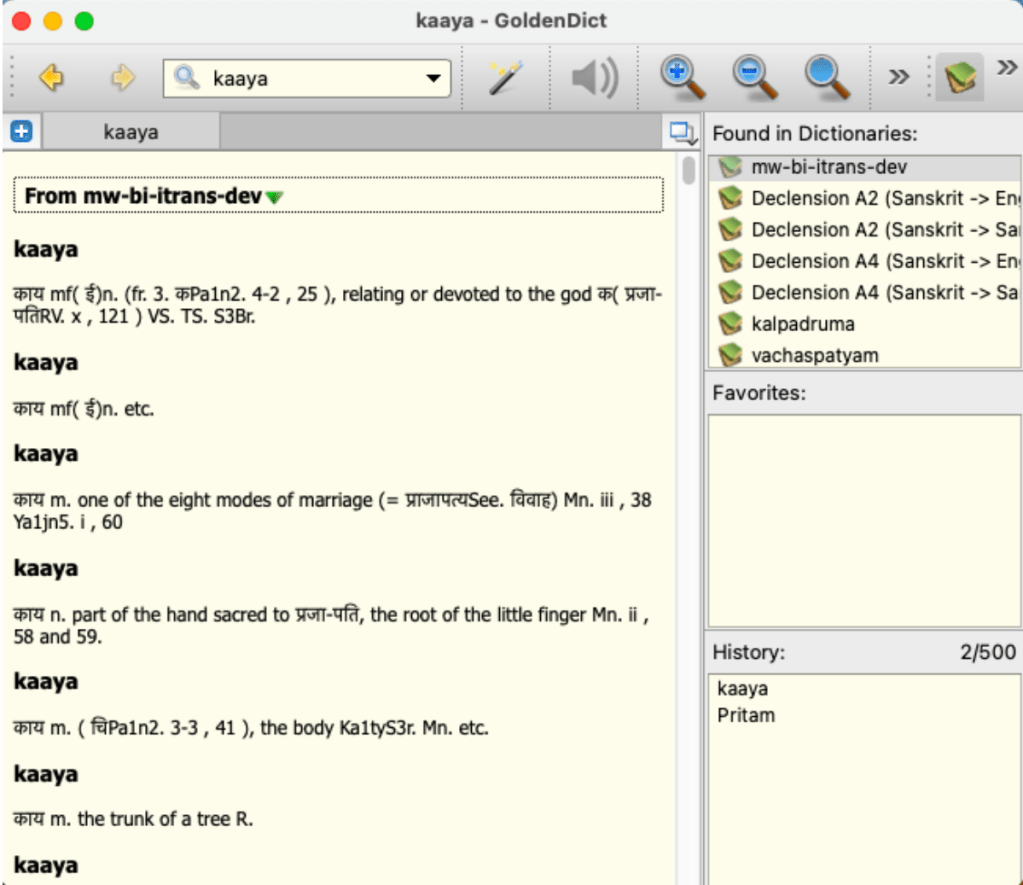This screenshot has height=885, width=1023.
Task: Click the article vertical scrollbar handle
Action: point(688,170)
